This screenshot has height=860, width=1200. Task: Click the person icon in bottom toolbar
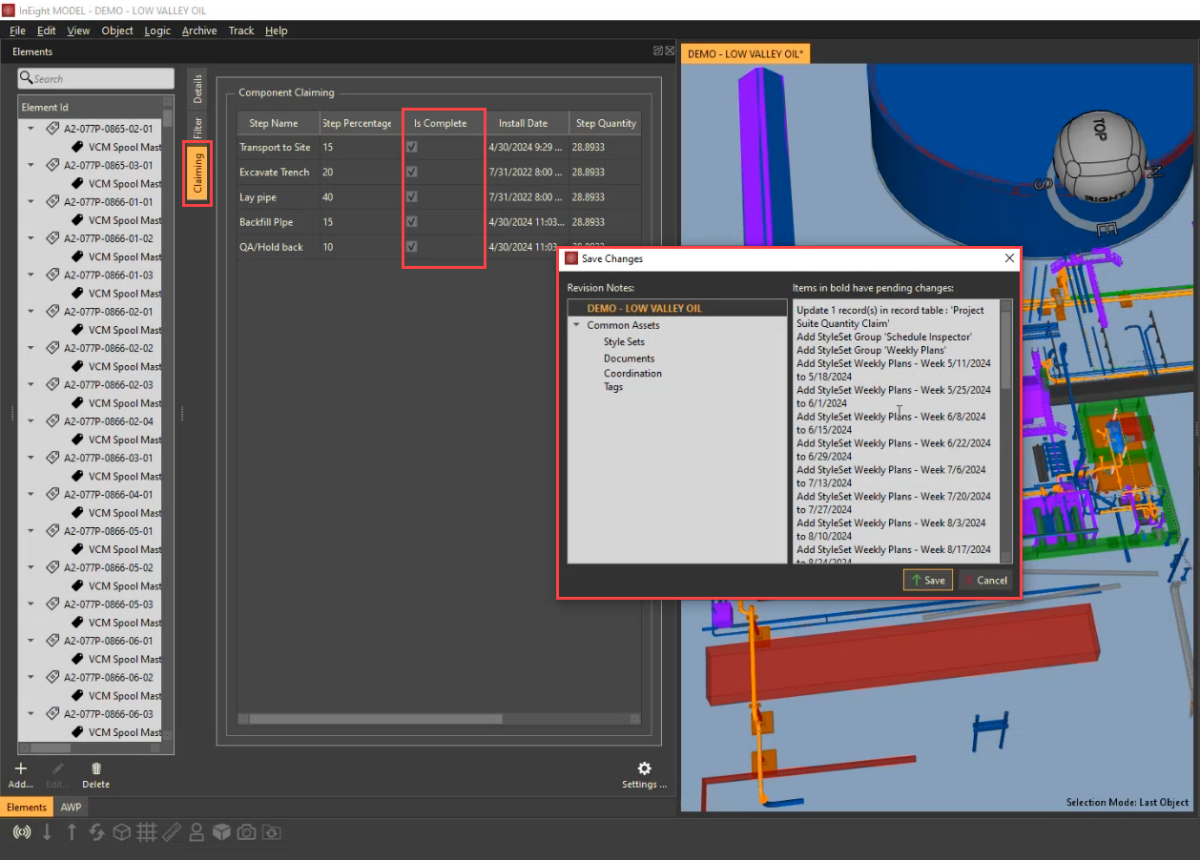pyautogui.click(x=197, y=832)
